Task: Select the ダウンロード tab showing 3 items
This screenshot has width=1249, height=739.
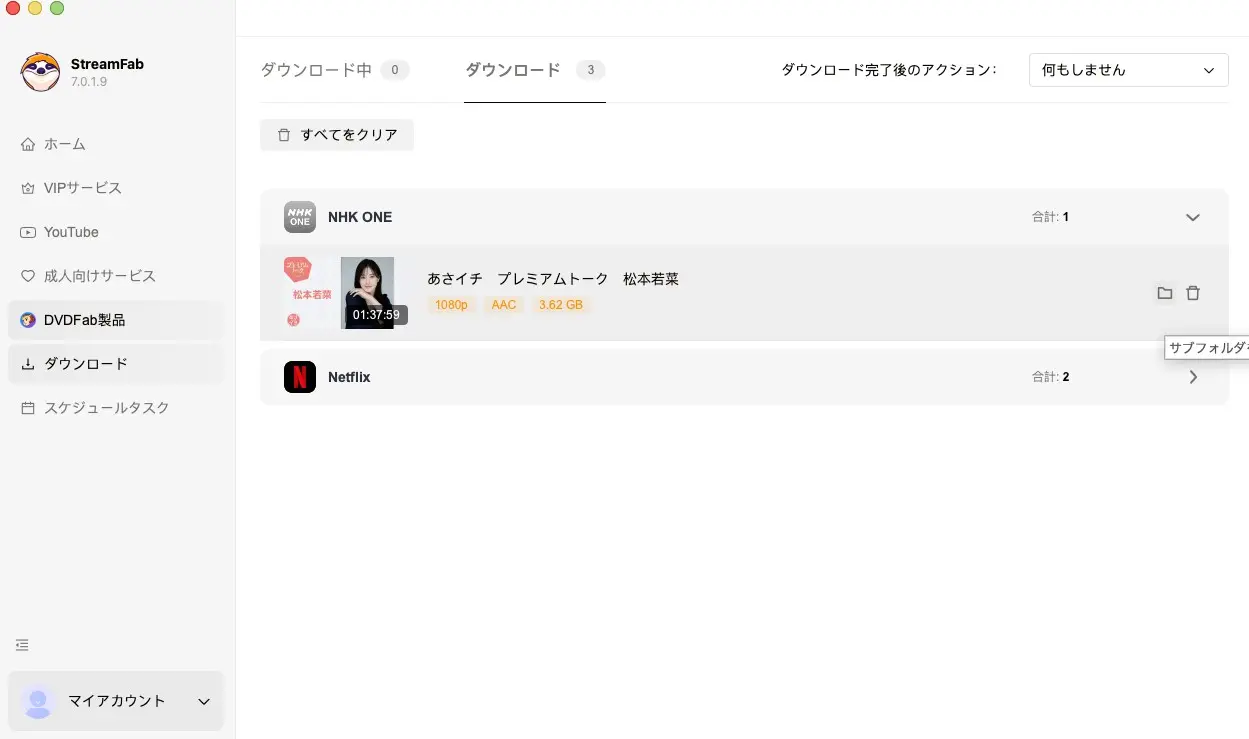Action: (535, 70)
